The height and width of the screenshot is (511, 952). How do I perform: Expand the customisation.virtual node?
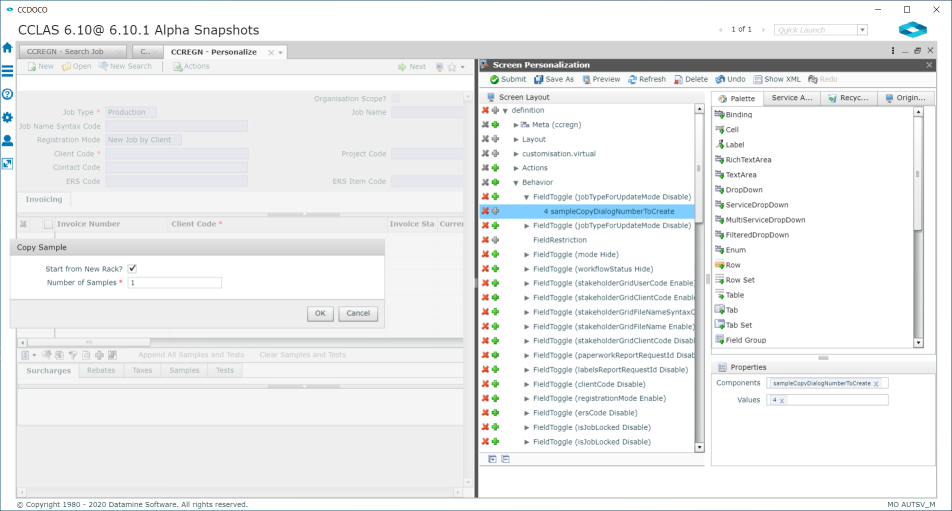click(x=516, y=154)
